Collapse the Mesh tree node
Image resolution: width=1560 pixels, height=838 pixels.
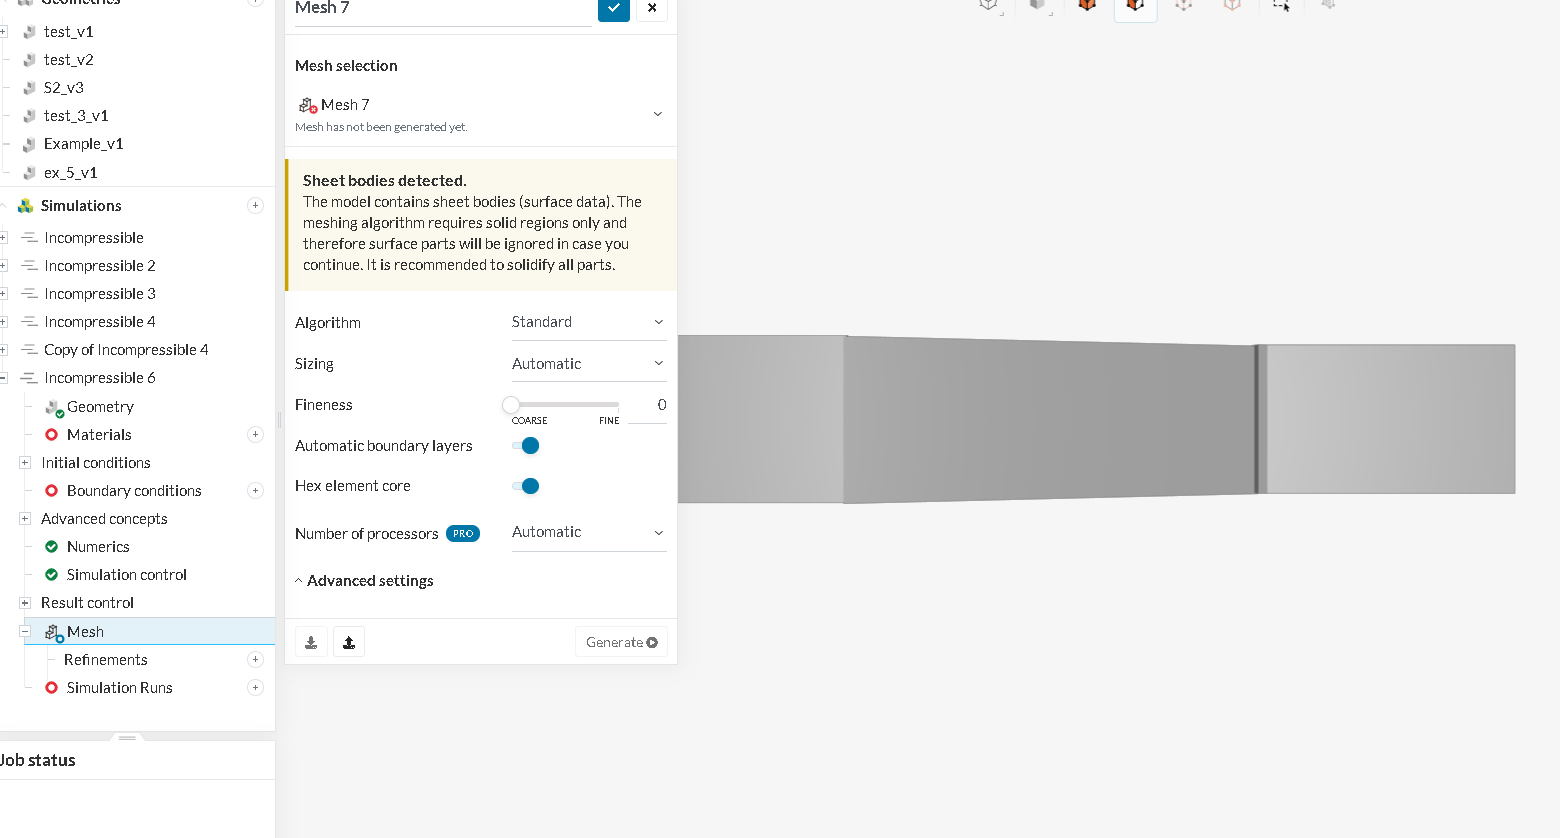pyautogui.click(x=25, y=631)
